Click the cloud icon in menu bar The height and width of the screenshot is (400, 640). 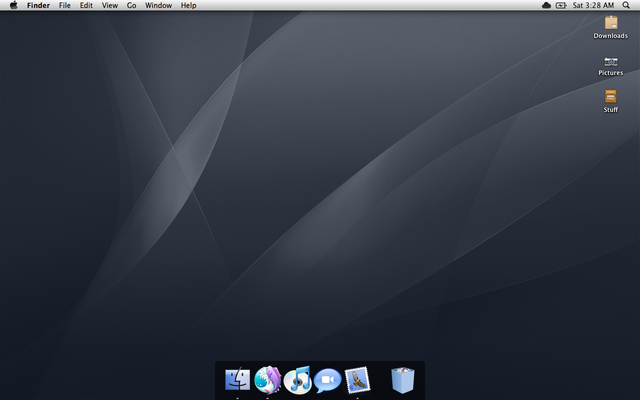point(546,5)
